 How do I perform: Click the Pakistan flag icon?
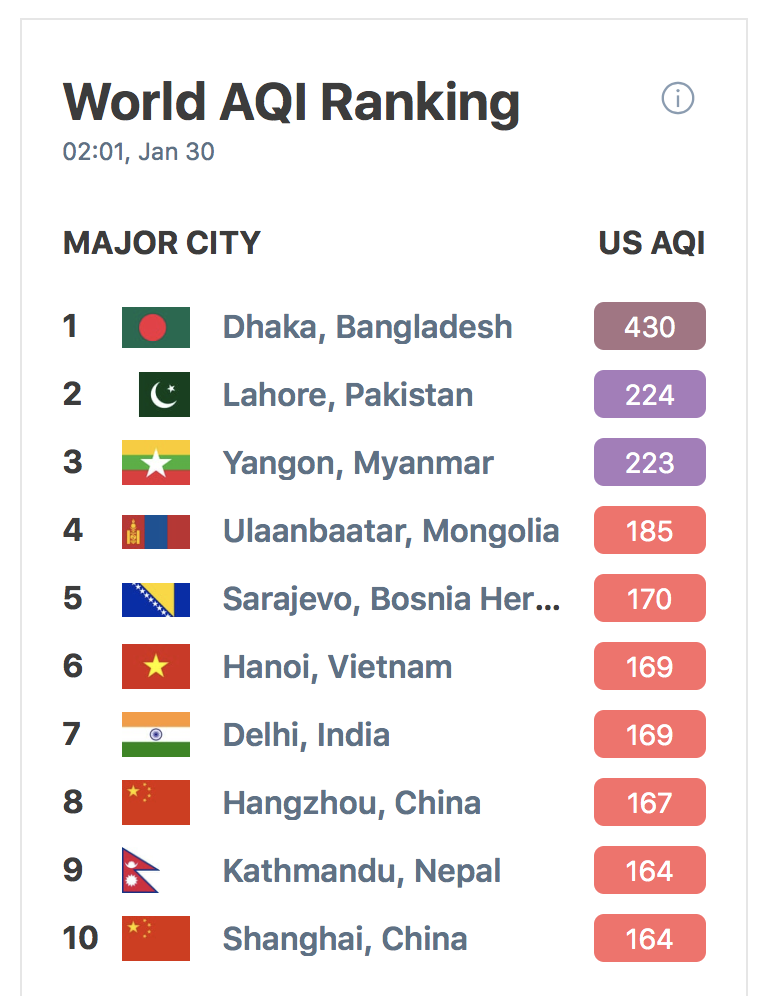pyautogui.click(x=164, y=394)
